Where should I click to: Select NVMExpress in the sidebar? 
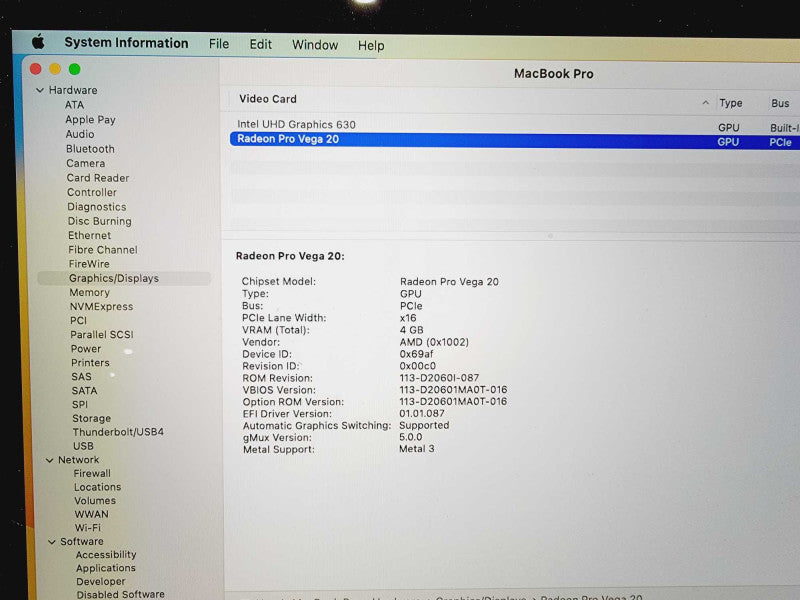[102, 307]
